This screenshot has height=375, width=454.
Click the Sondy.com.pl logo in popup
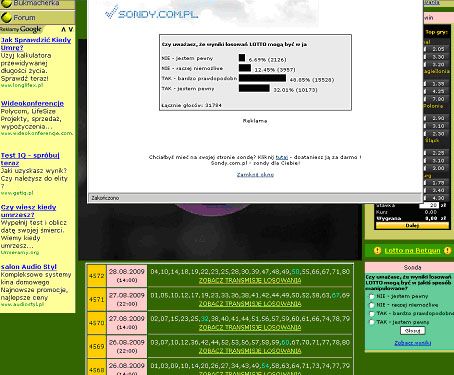[151, 13]
